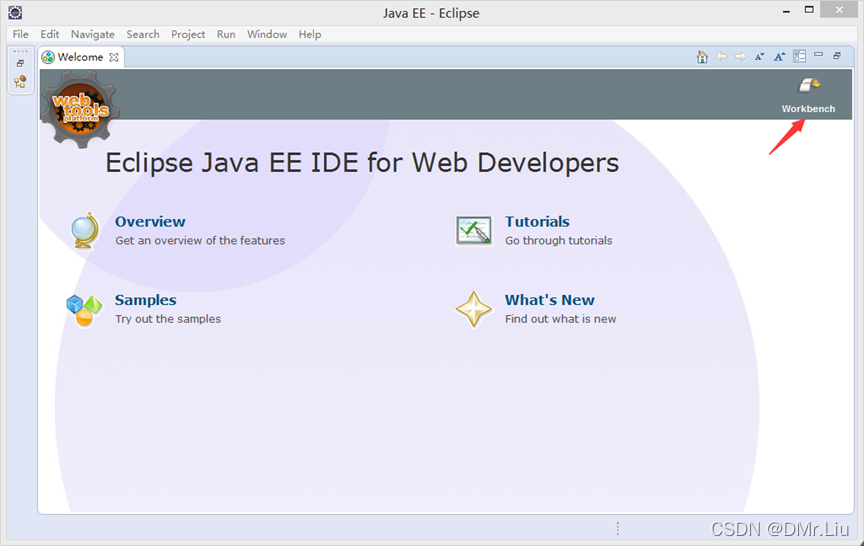Close the Eclipse window
Screen dimensions: 864x546
click(x=839, y=10)
